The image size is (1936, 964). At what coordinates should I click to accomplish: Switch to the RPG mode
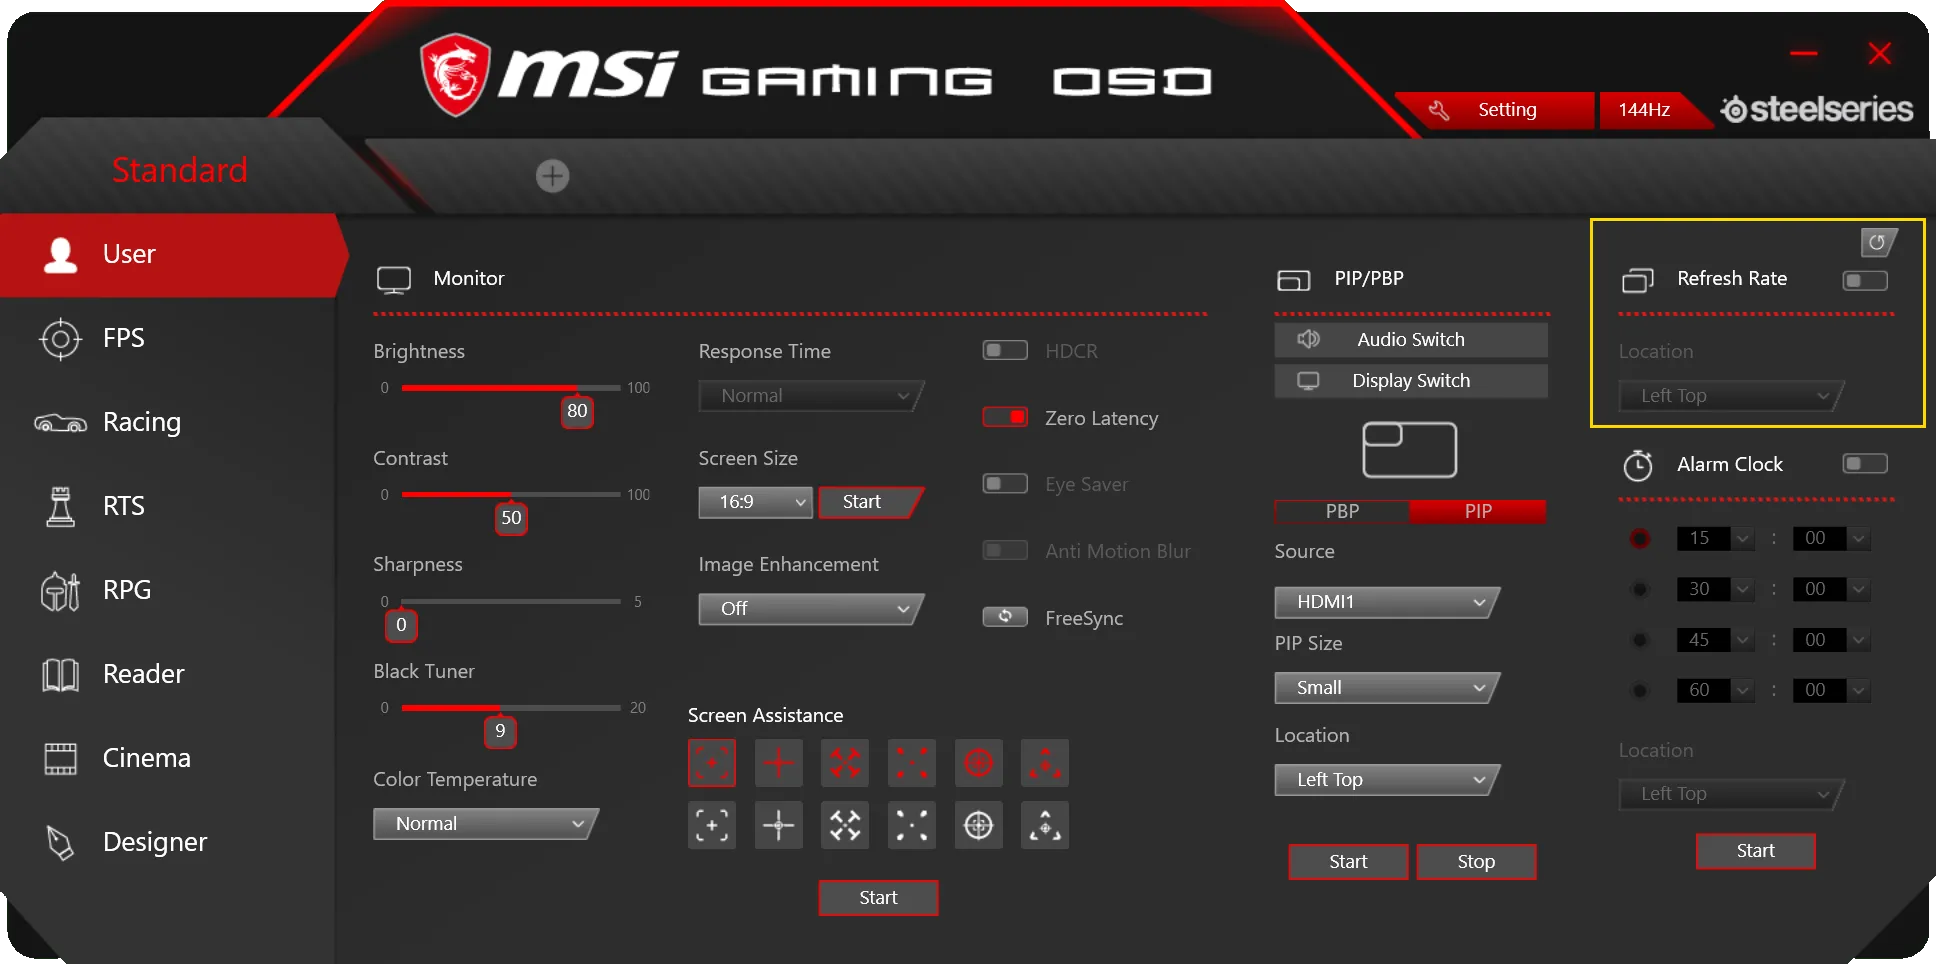click(x=167, y=590)
